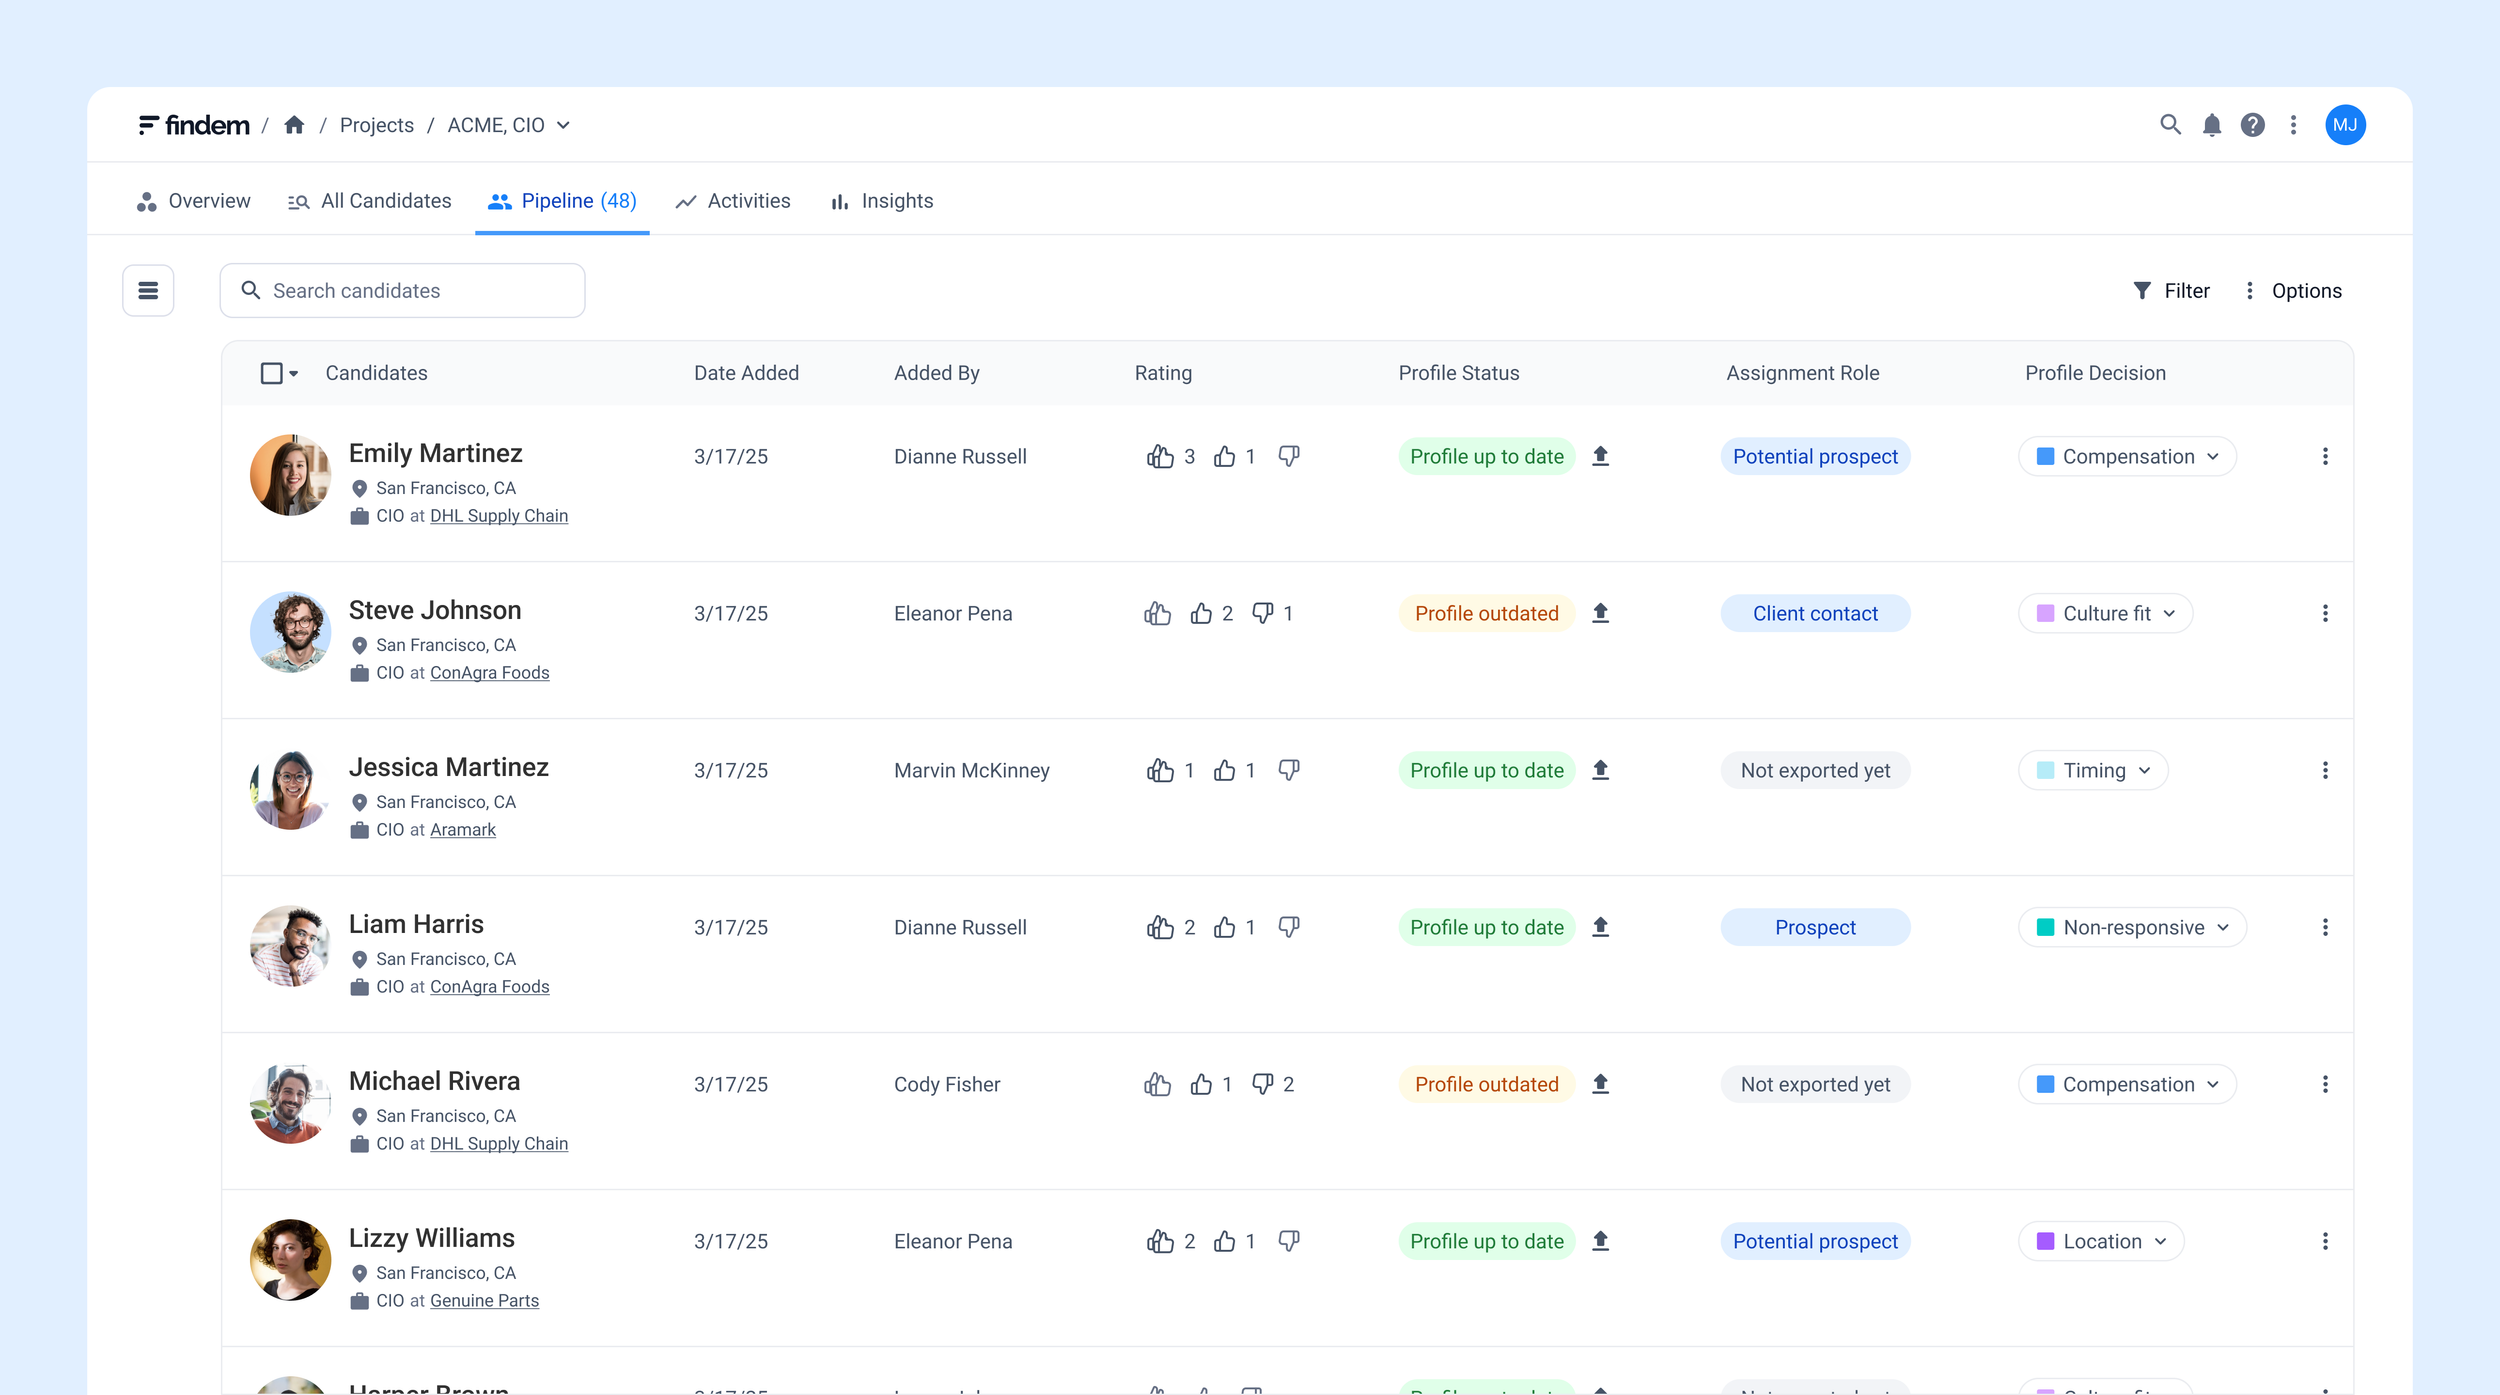Open the DHL Supply Chain link for Emily
The width and height of the screenshot is (2500, 1395).
(x=498, y=516)
